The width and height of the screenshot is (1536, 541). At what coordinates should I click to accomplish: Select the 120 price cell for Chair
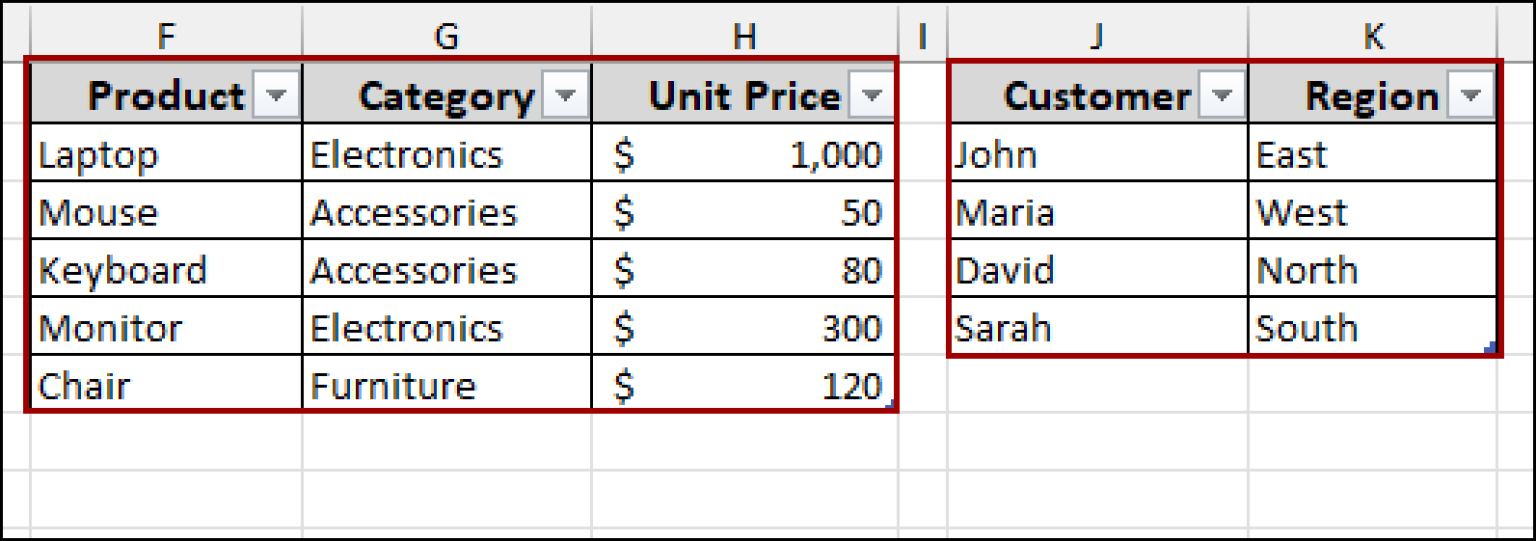pos(743,385)
